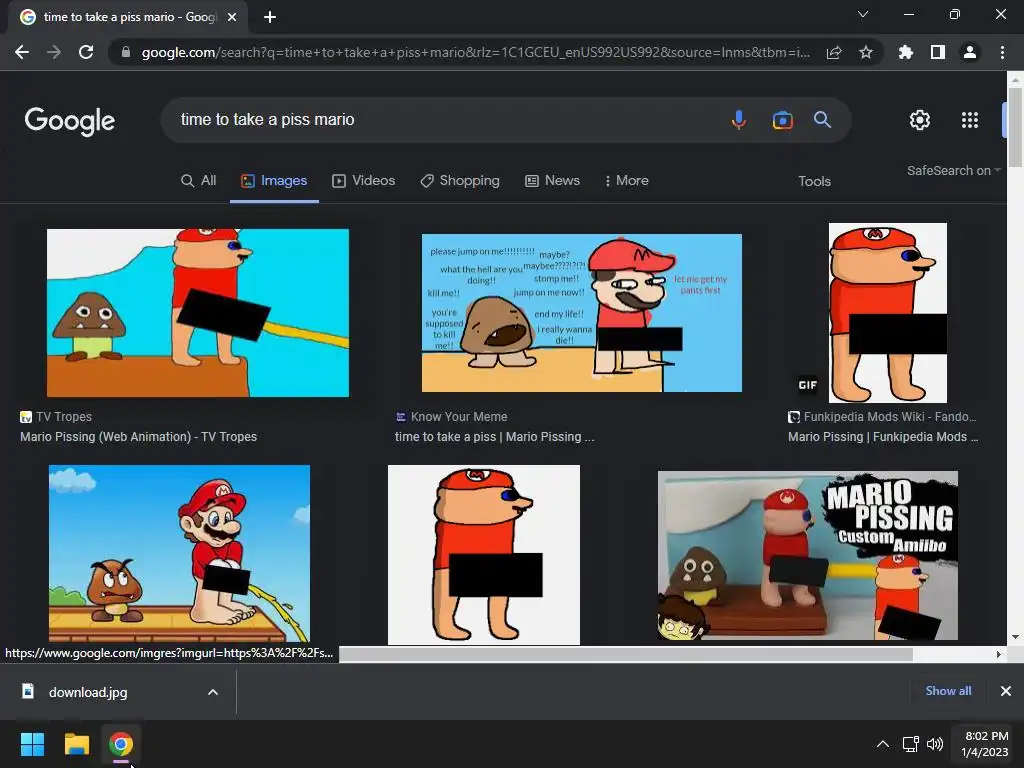Open the tab search chevron
The image size is (1024, 768).
pyautogui.click(x=863, y=14)
